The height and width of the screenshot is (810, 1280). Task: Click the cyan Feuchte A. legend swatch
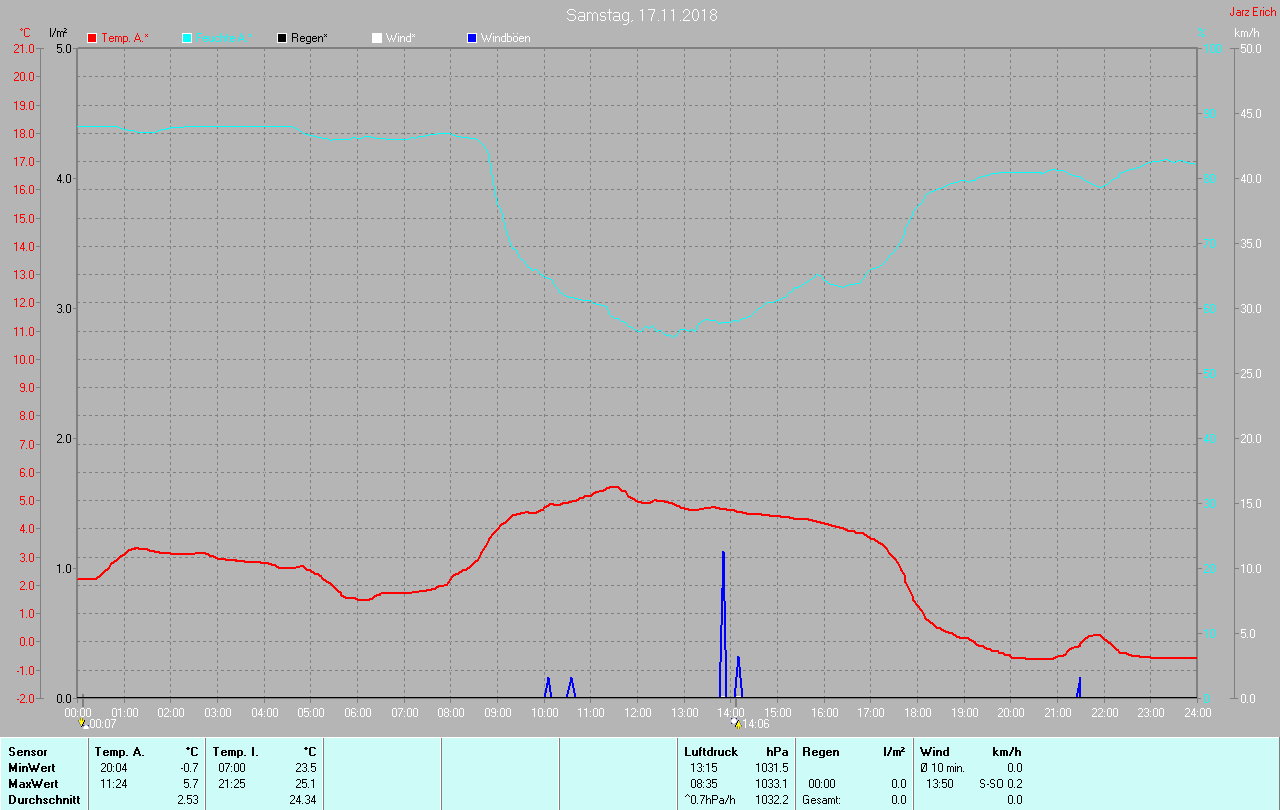[187, 38]
